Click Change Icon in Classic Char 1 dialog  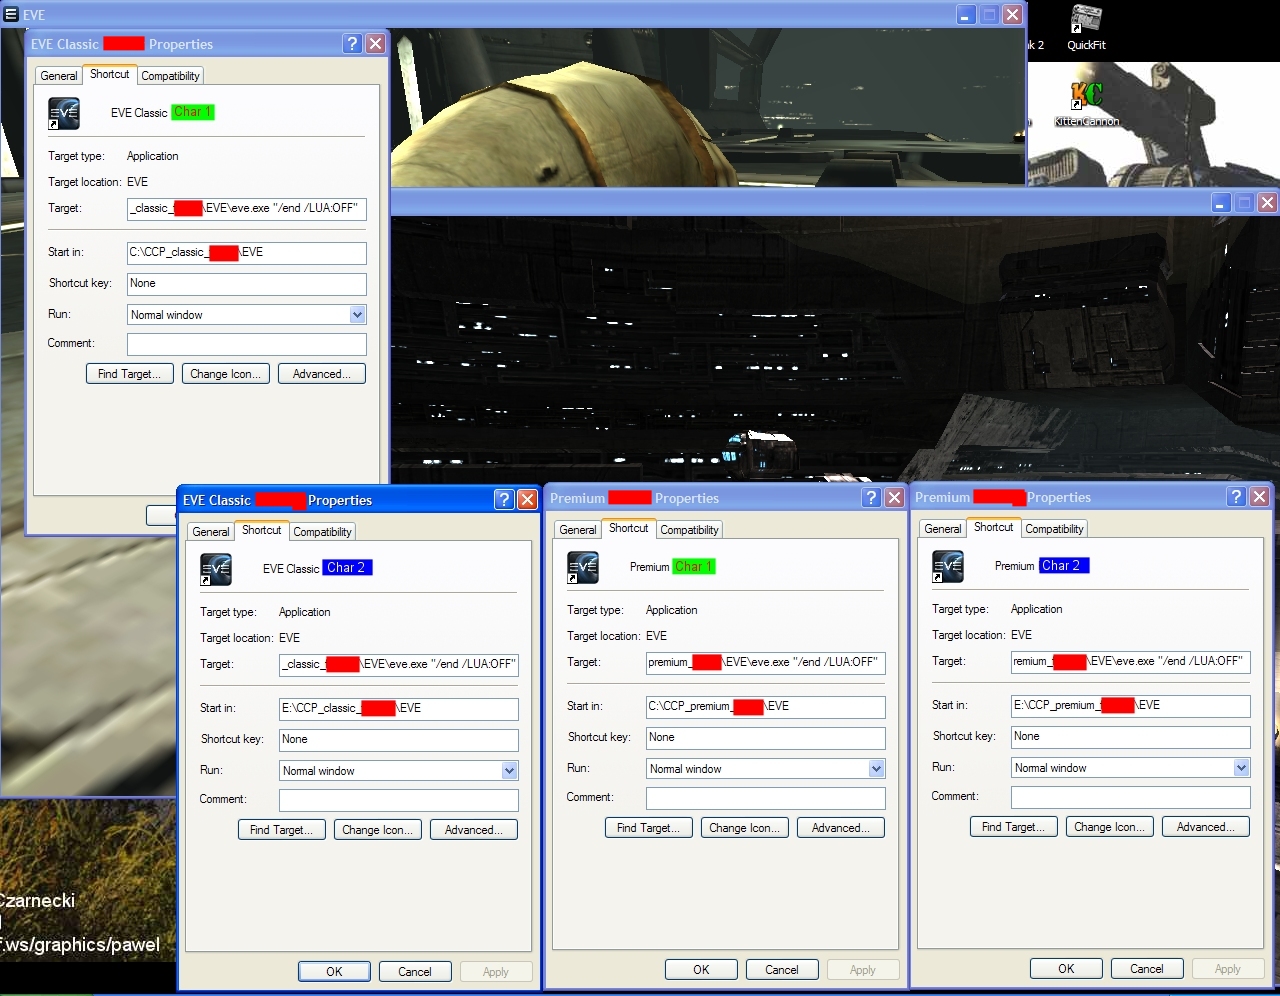[x=226, y=374]
